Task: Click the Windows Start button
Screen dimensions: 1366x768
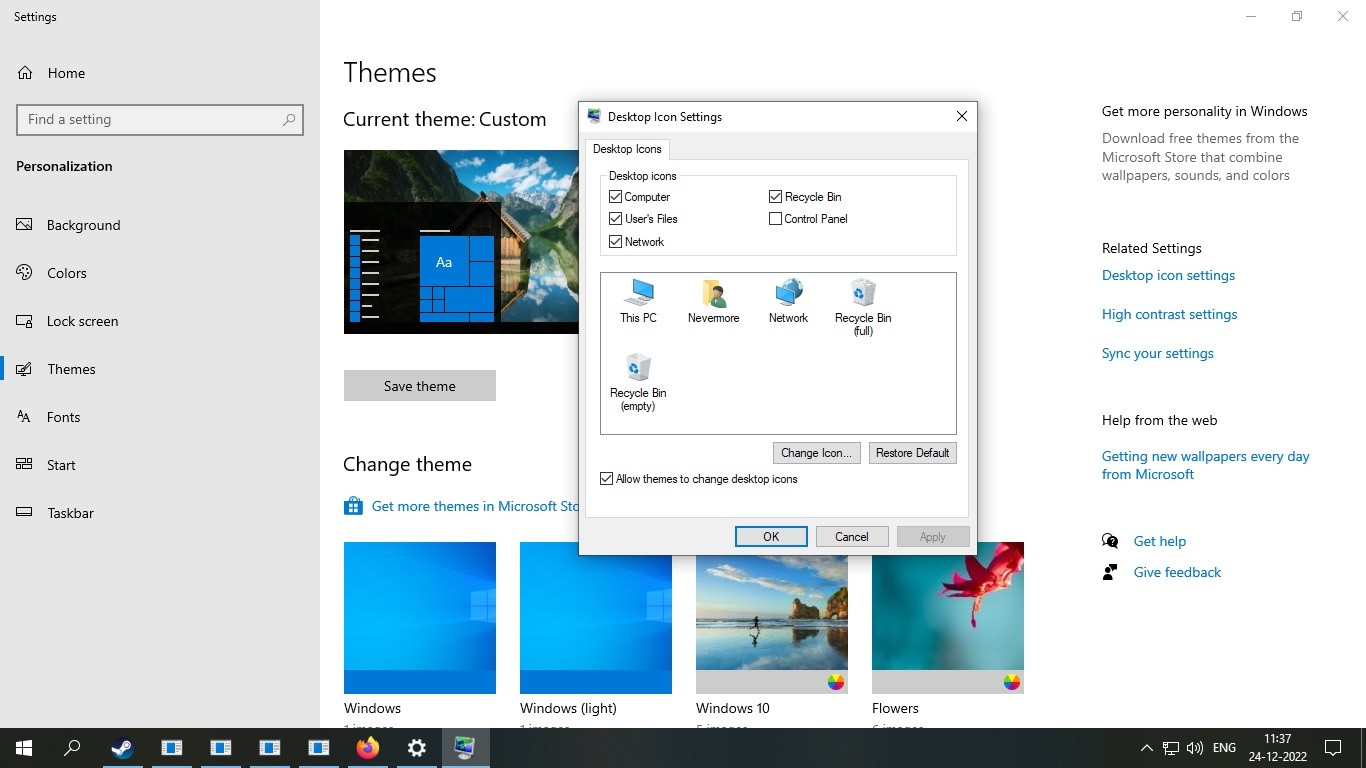Action: tap(24, 747)
